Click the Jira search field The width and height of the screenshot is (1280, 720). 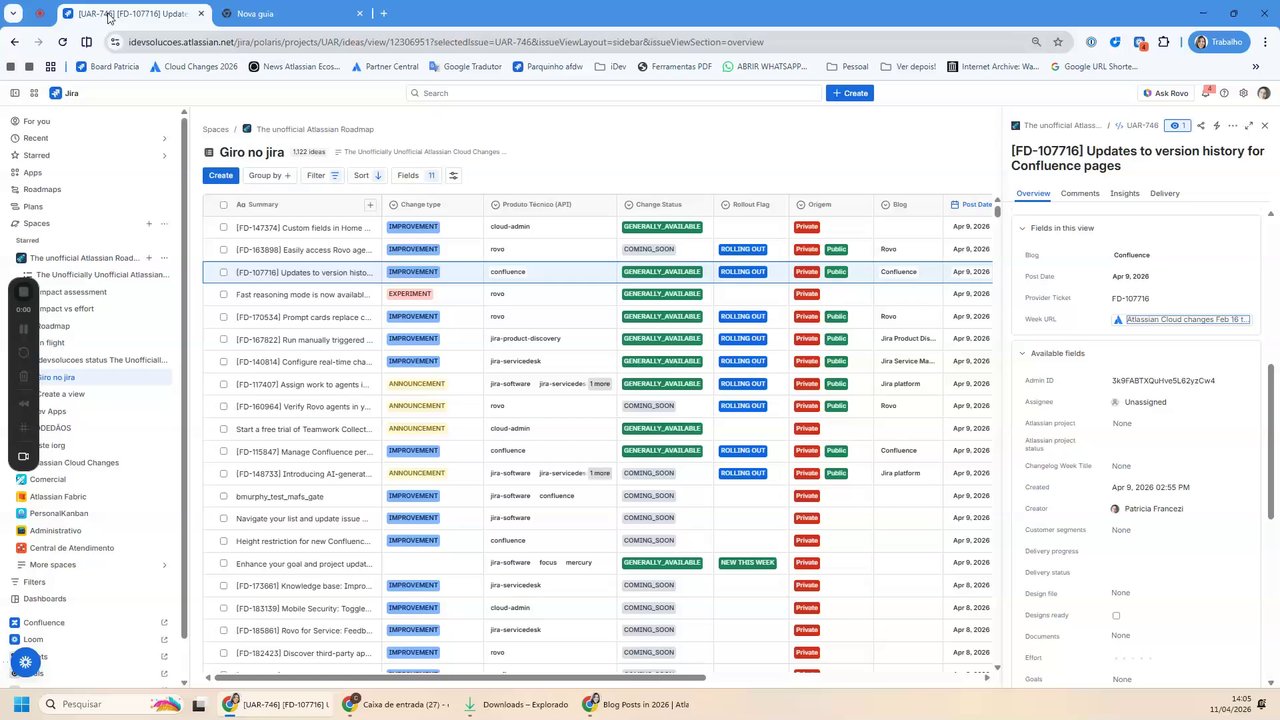(x=614, y=93)
